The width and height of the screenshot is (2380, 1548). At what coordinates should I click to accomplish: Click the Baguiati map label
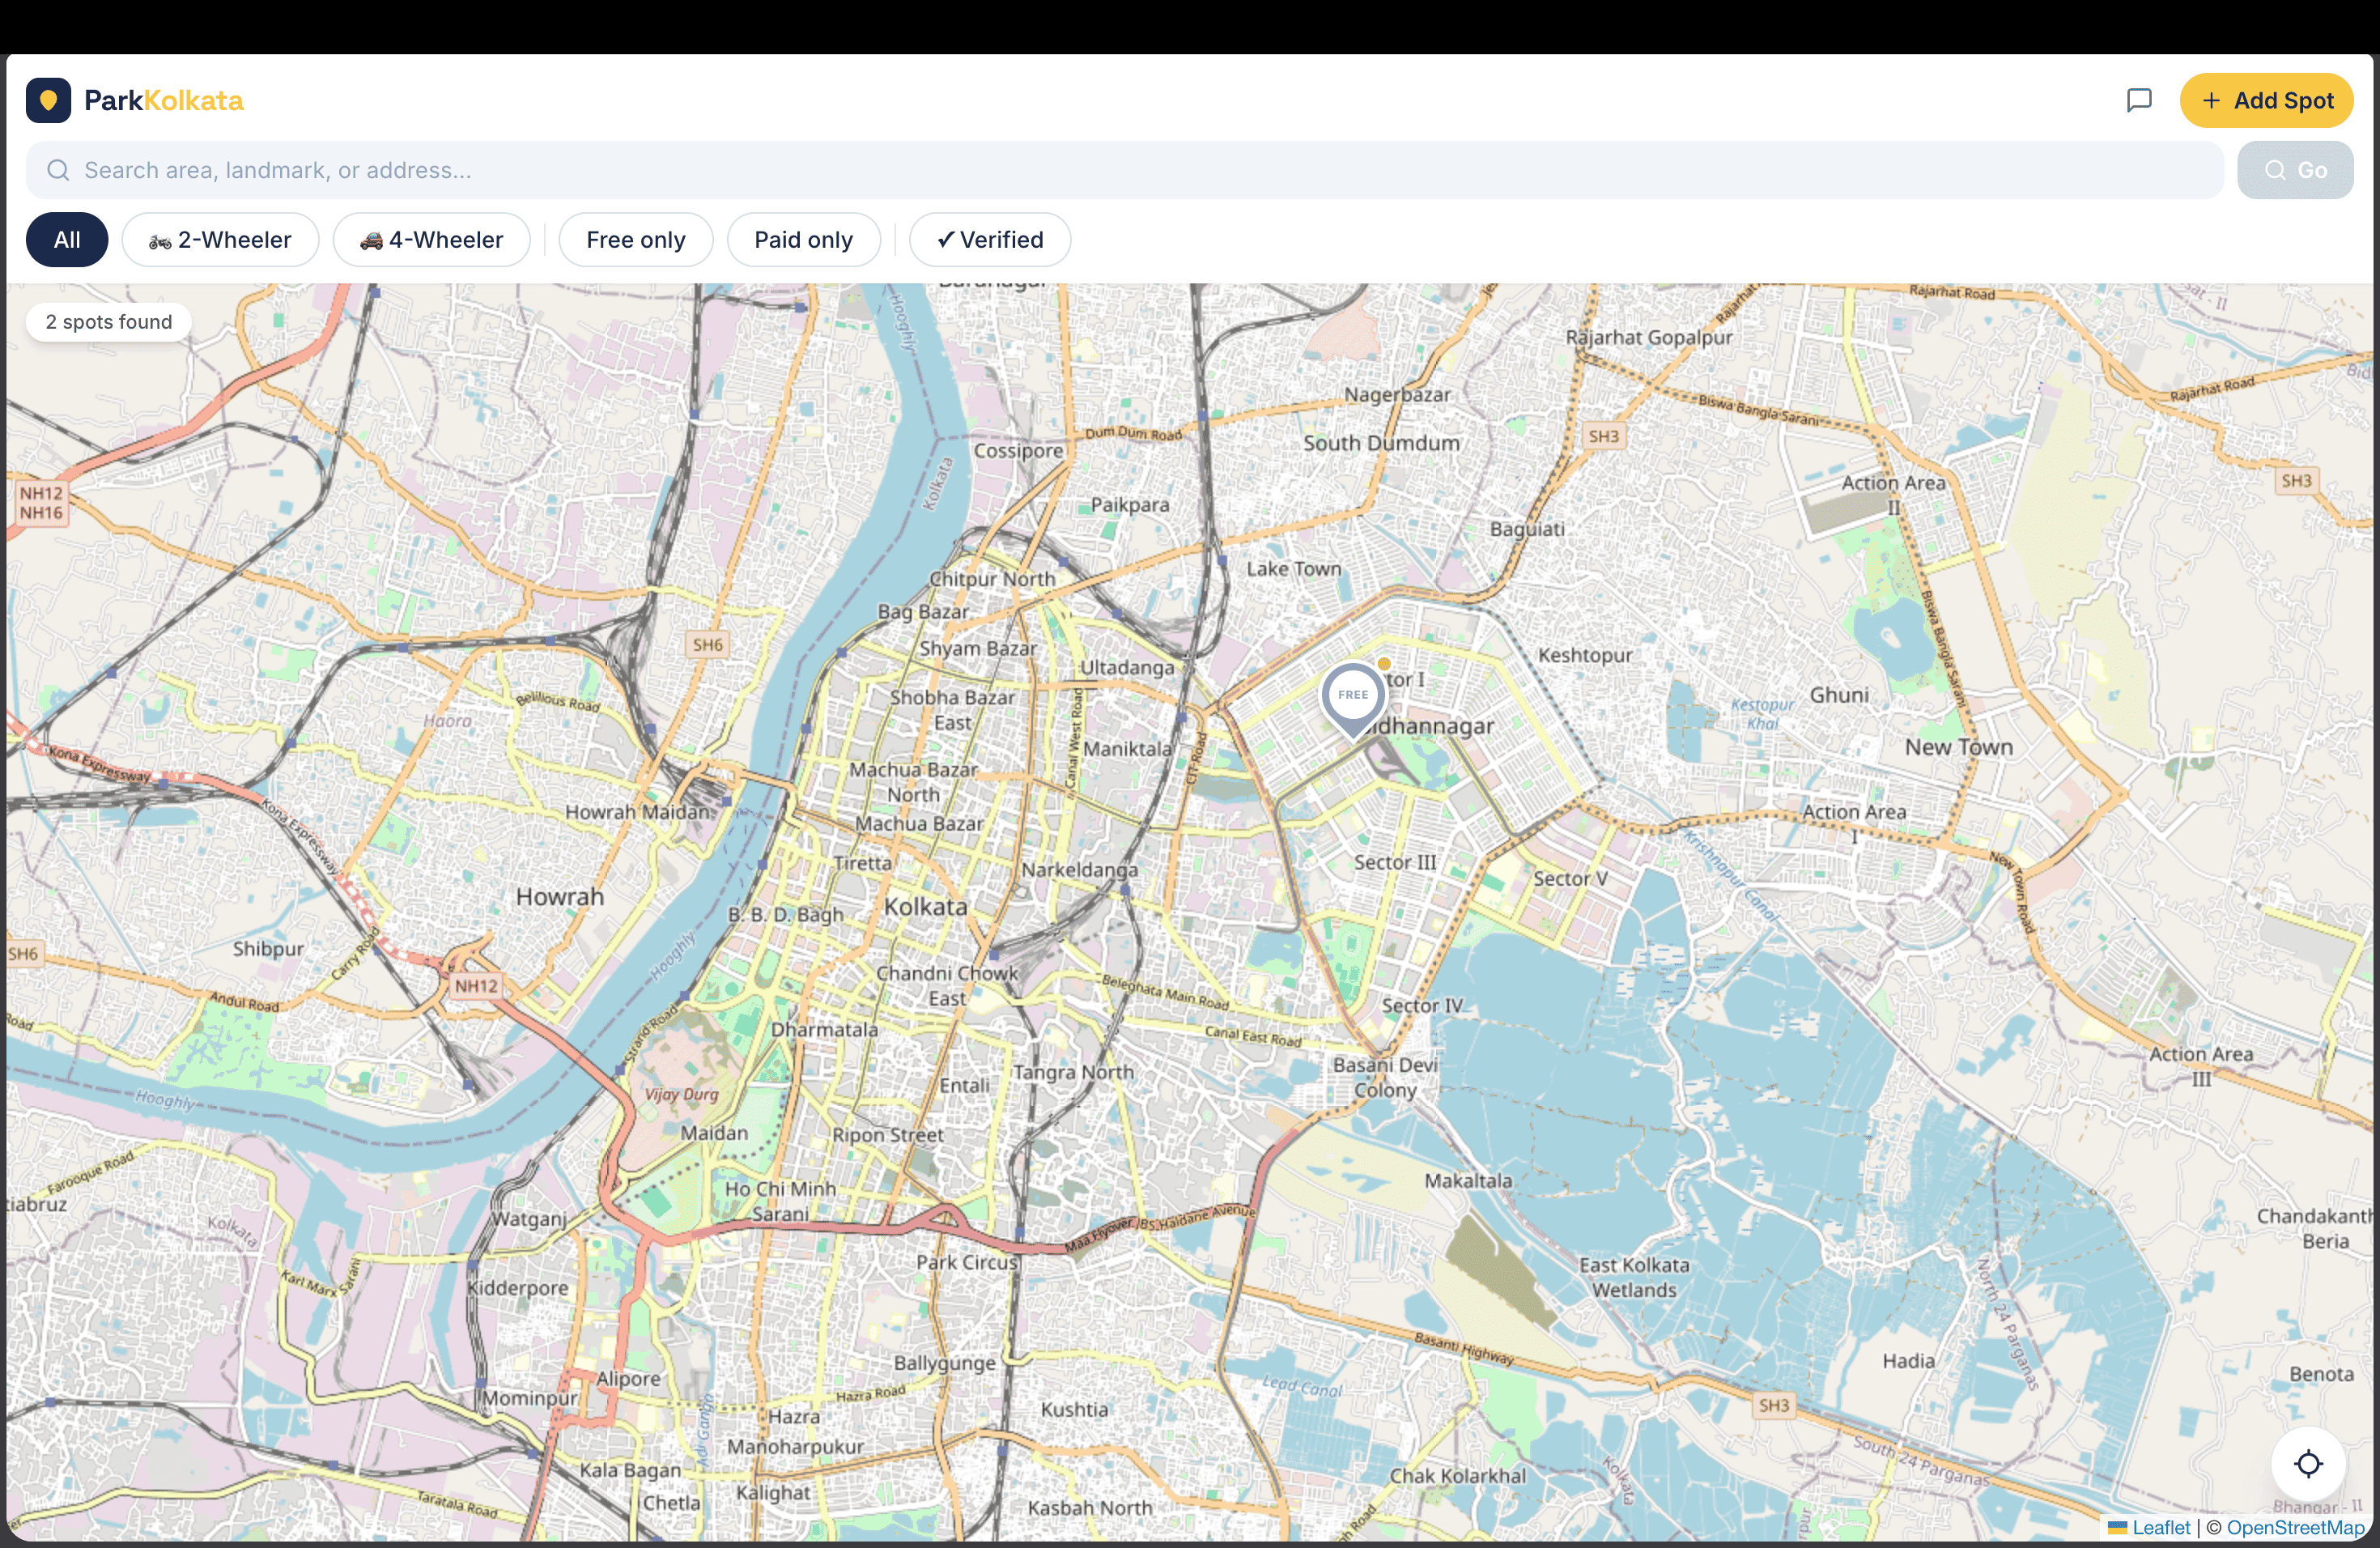(x=1527, y=529)
